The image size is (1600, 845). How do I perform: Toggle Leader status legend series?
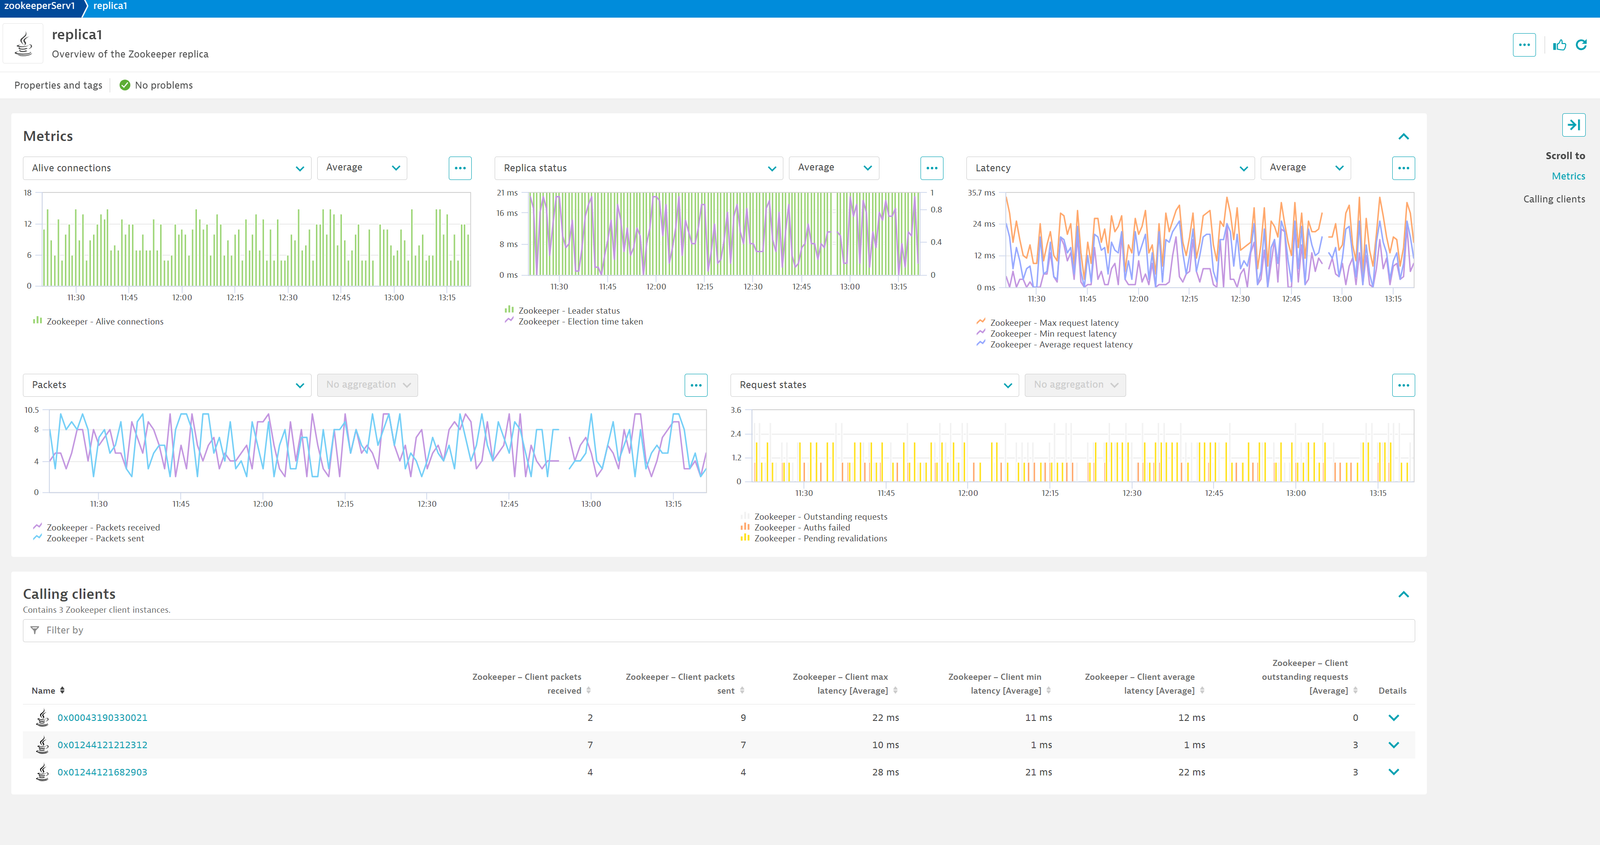pos(563,311)
